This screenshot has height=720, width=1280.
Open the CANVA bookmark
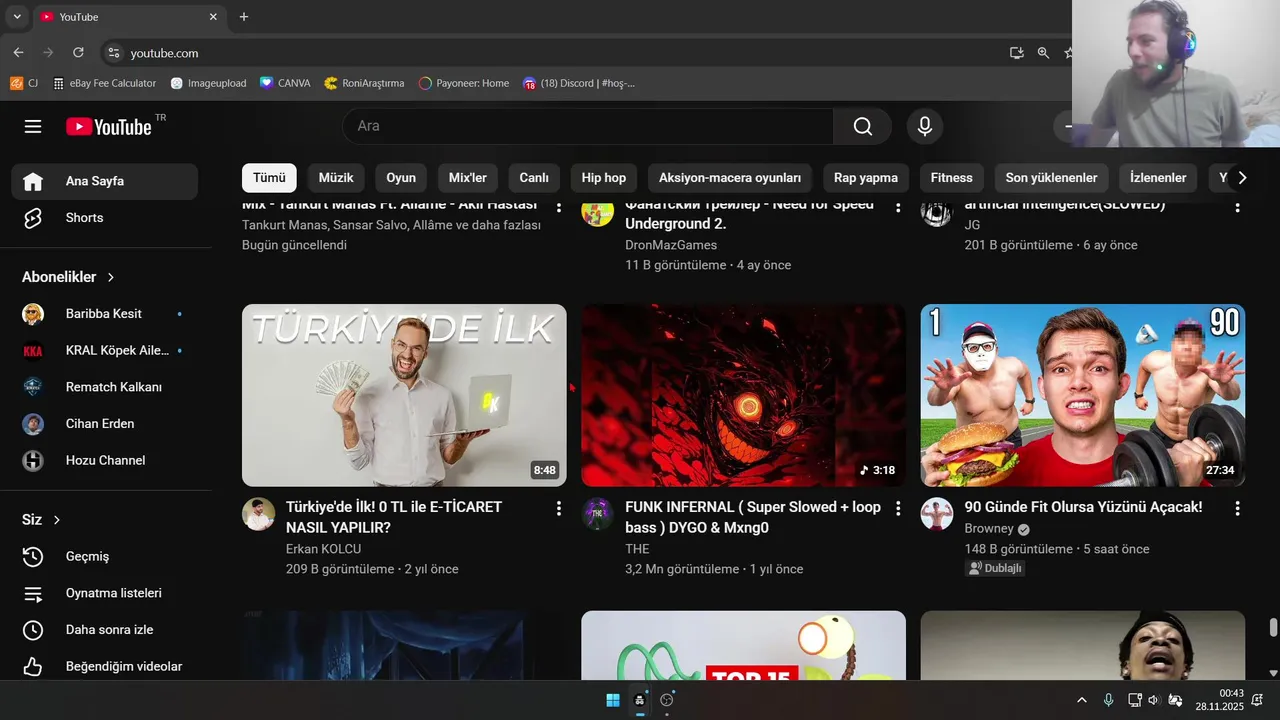[285, 83]
